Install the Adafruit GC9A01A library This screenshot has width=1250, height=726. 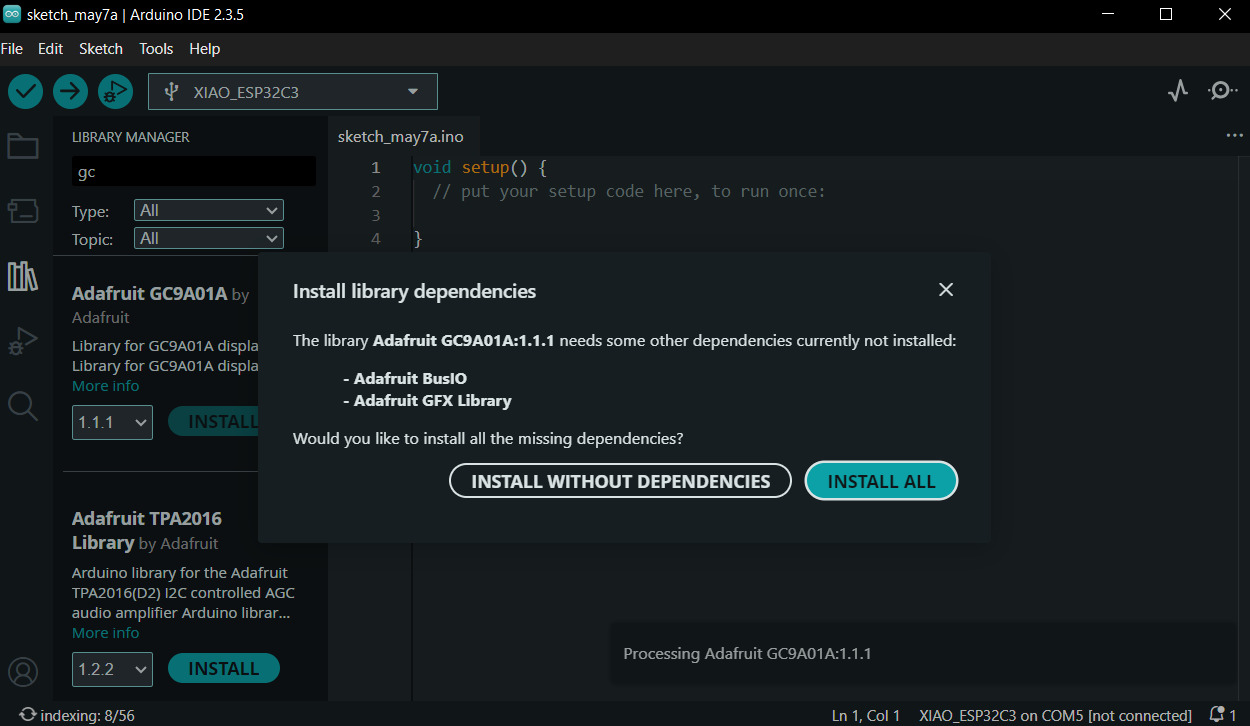tap(214, 421)
